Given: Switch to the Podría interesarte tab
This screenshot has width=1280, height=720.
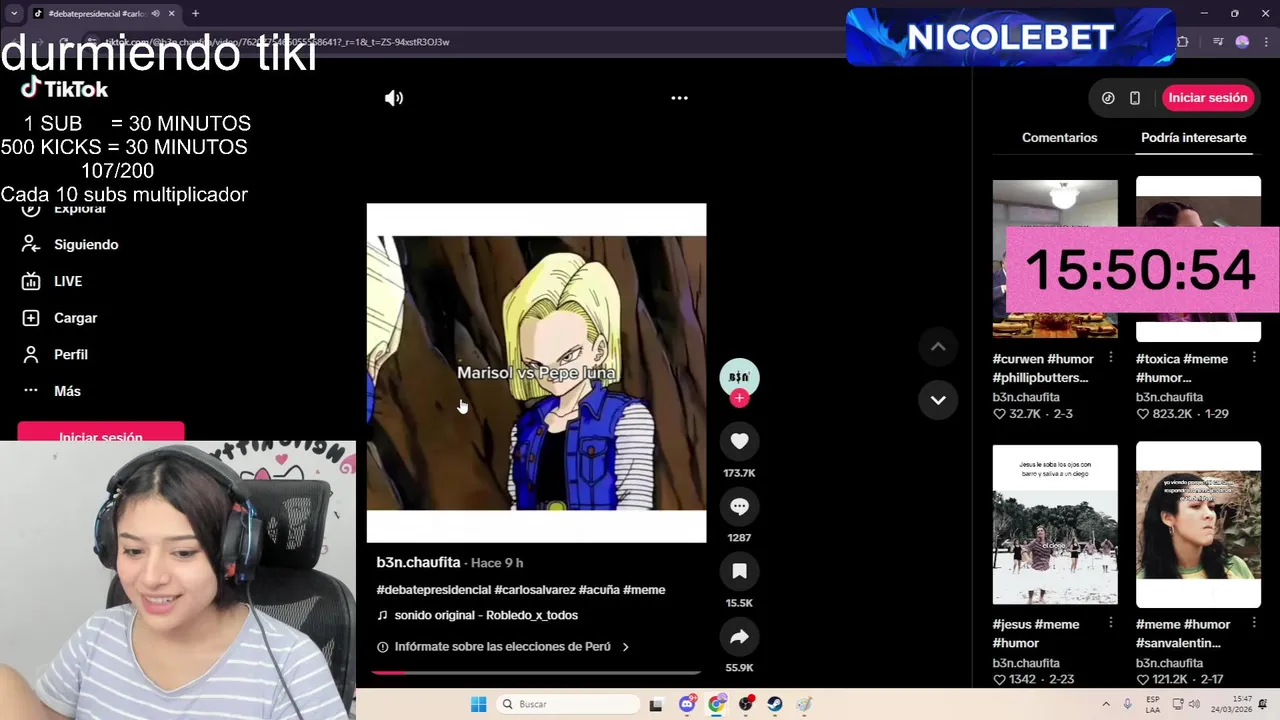Looking at the screenshot, I should coord(1193,138).
